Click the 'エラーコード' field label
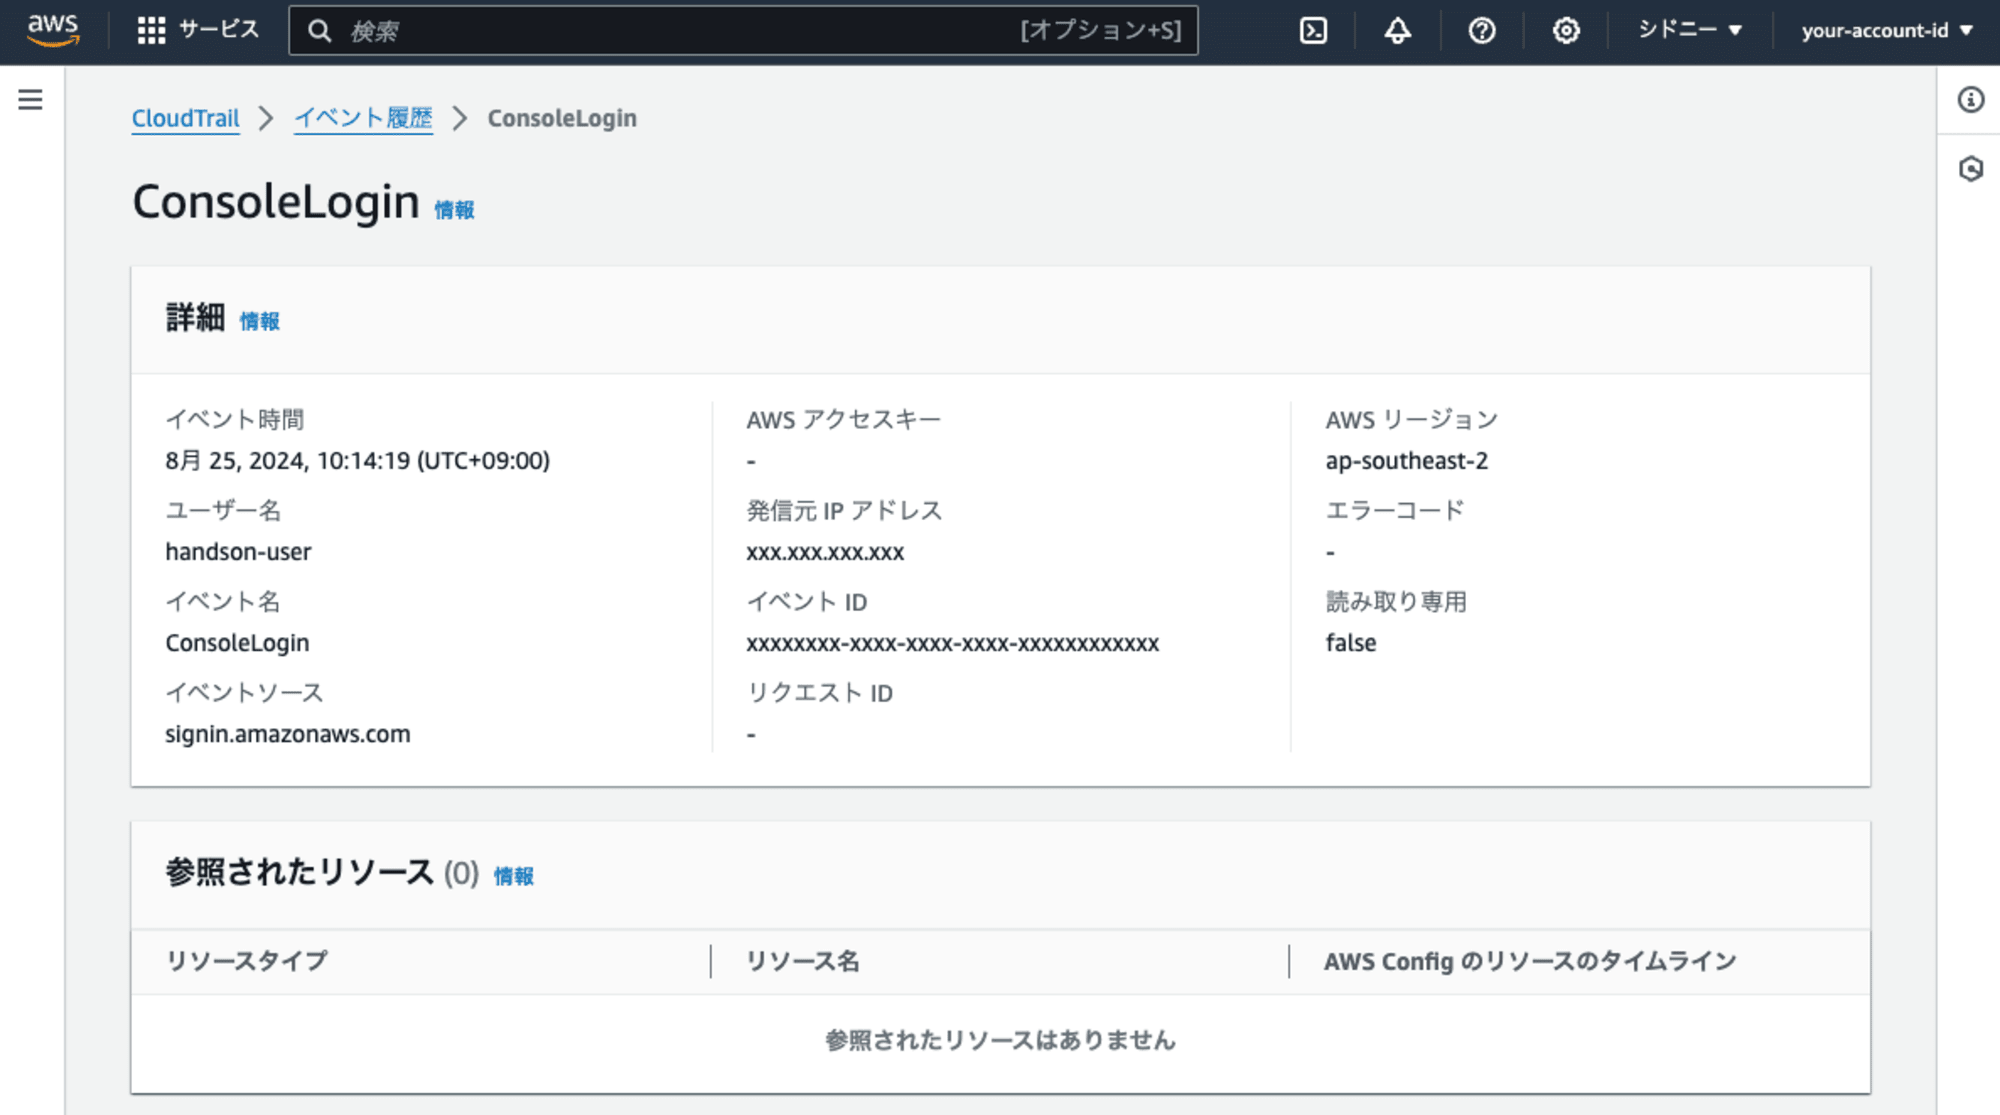This screenshot has height=1115, width=2000. point(1395,511)
